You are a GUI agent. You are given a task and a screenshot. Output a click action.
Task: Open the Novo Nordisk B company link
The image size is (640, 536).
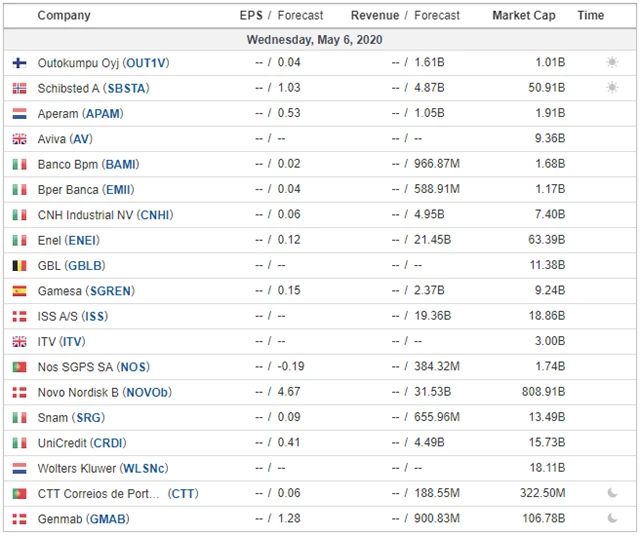(x=84, y=392)
